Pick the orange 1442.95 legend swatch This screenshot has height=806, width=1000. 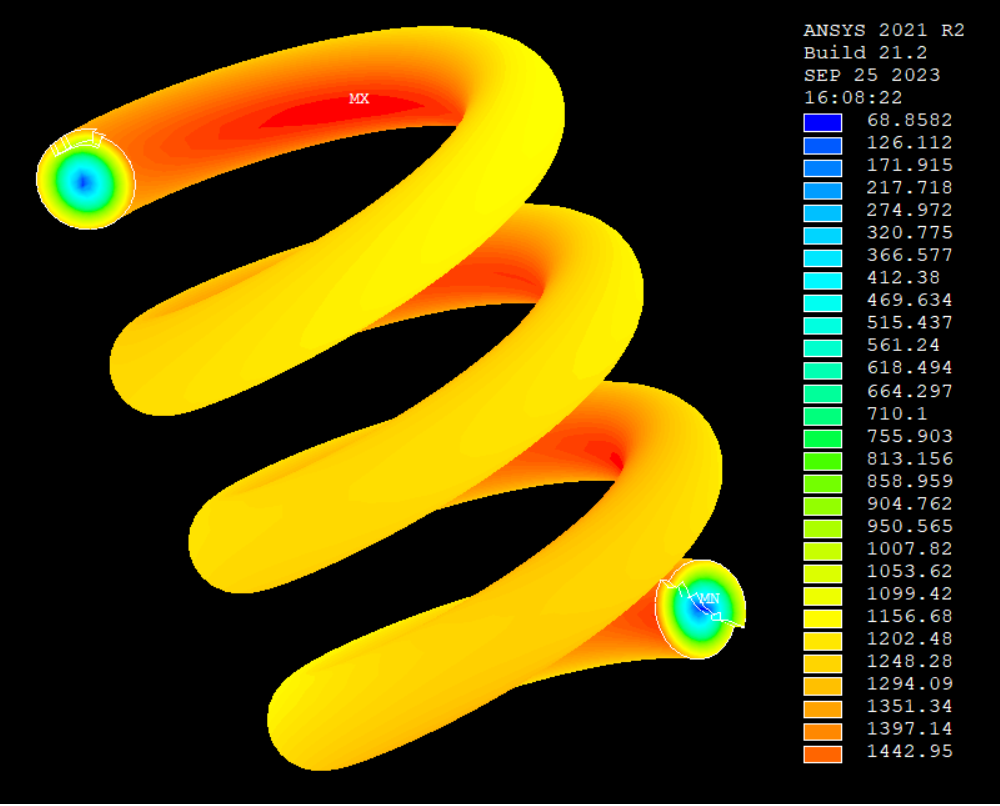pyautogui.click(x=823, y=754)
